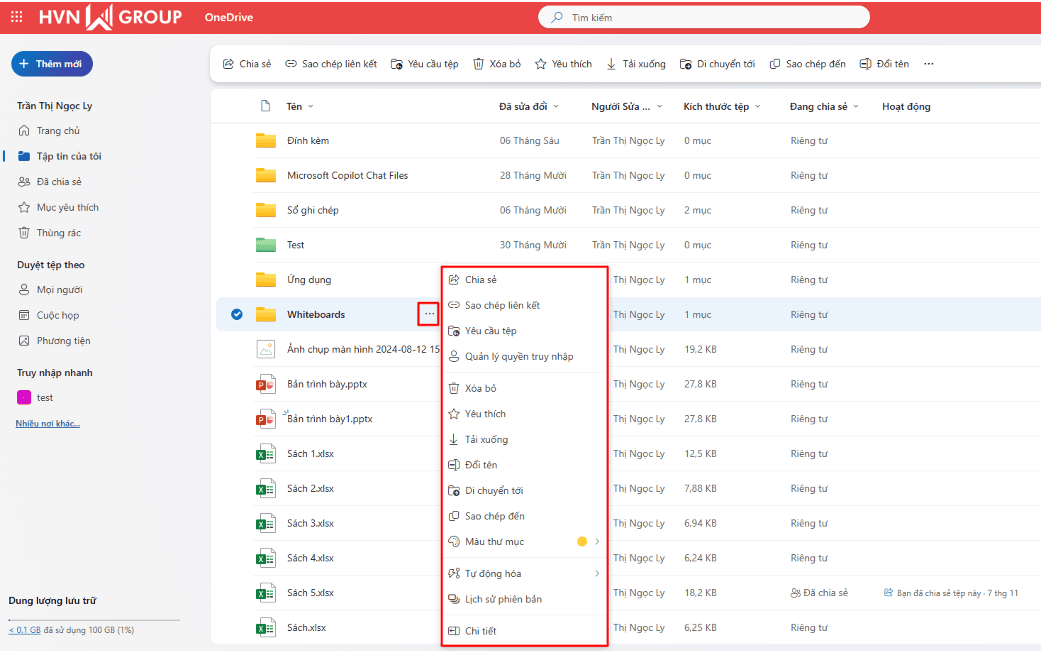Open the quick access test library

[x=35, y=397]
